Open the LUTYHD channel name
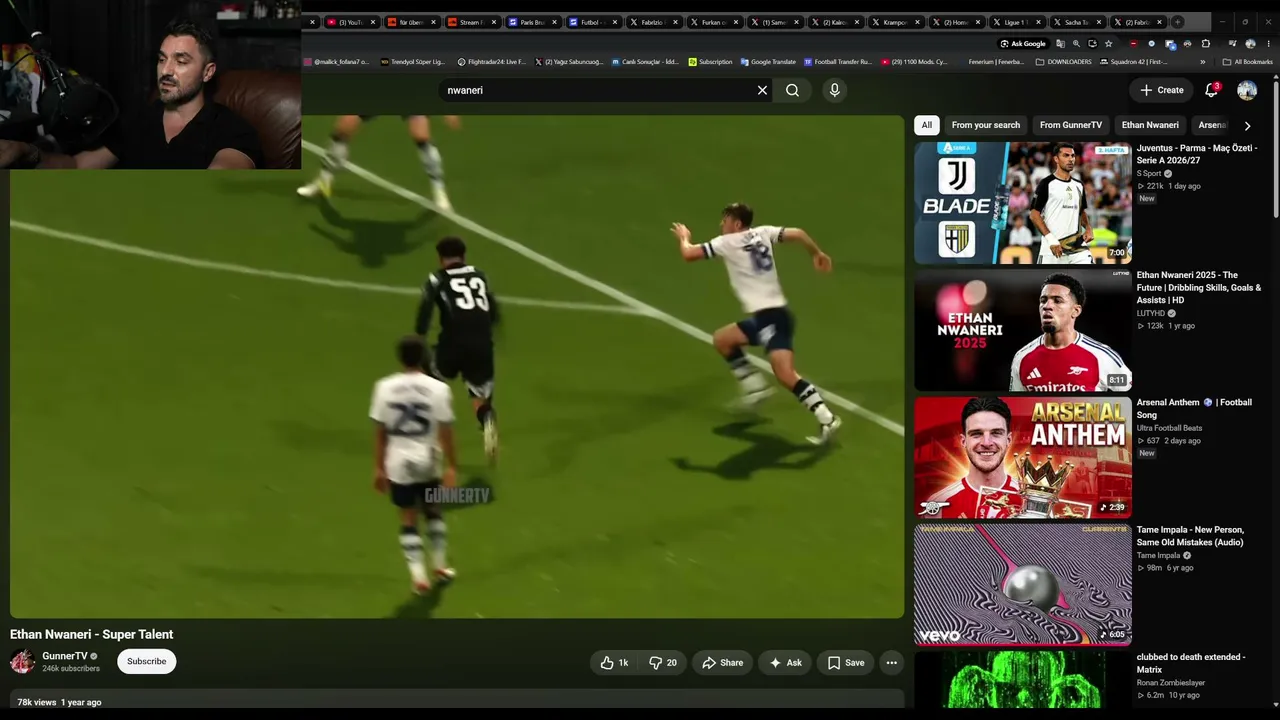 click(1151, 313)
